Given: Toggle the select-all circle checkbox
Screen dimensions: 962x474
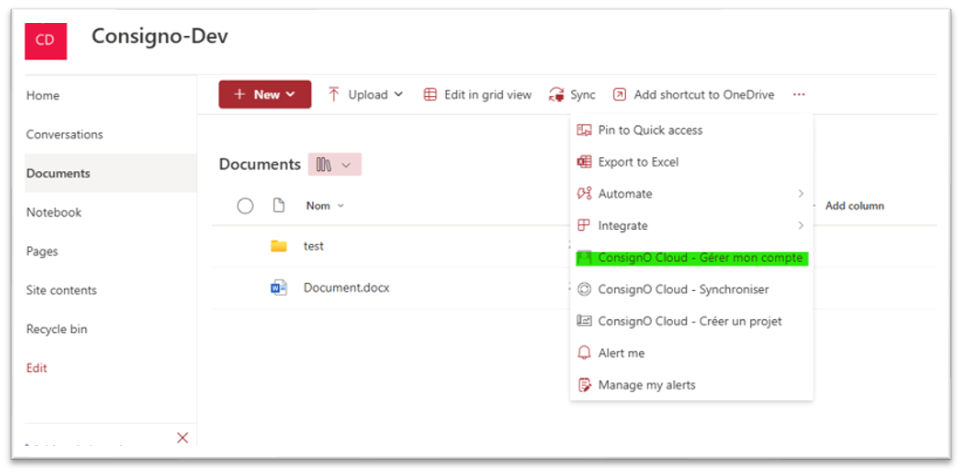Looking at the screenshot, I should pyautogui.click(x=245, y=206).
